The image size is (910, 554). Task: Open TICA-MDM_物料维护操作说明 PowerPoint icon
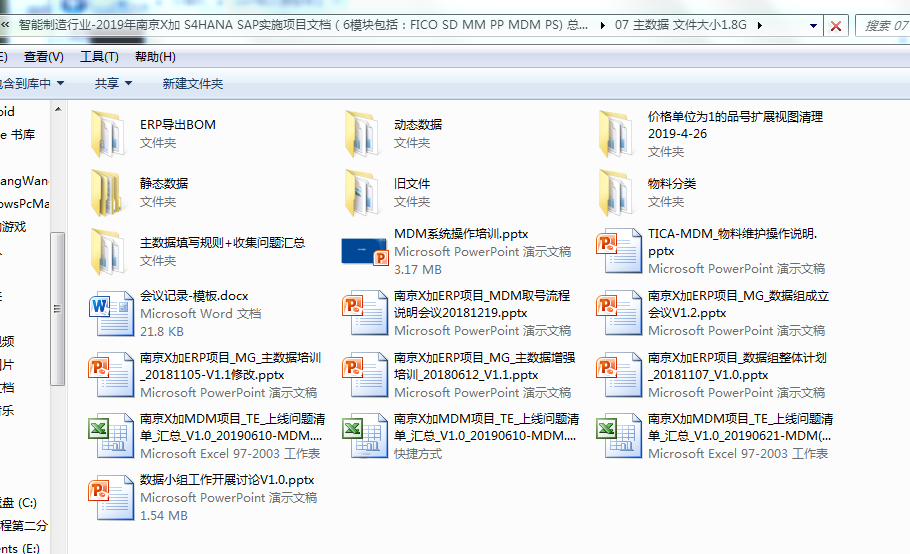coord(617,251)
